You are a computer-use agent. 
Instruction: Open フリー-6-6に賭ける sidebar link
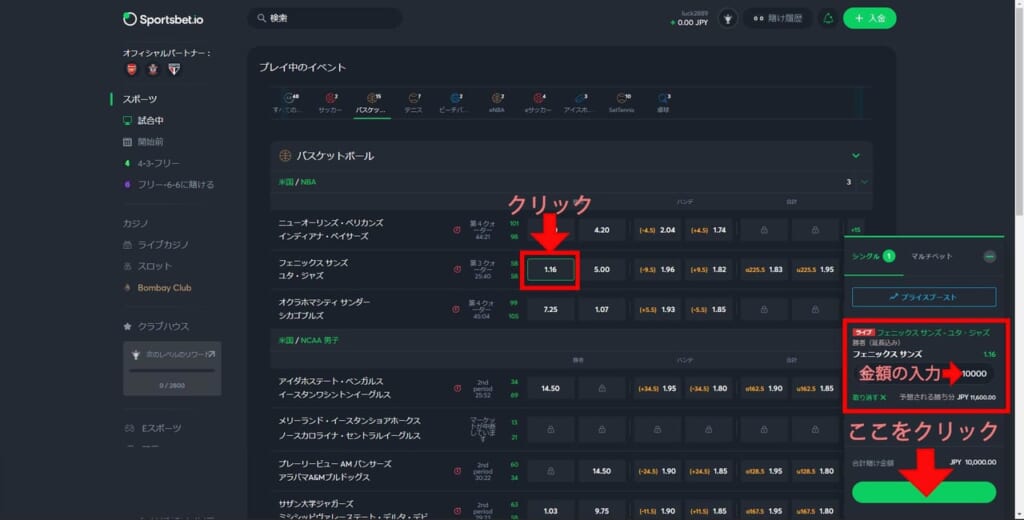tap(175, 185)
